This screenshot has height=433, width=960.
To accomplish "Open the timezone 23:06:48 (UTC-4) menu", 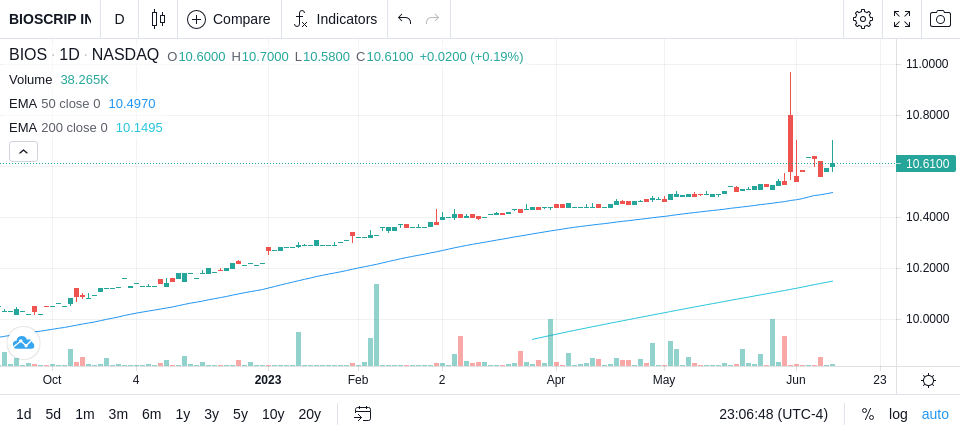I will click(x=773, y=414).
